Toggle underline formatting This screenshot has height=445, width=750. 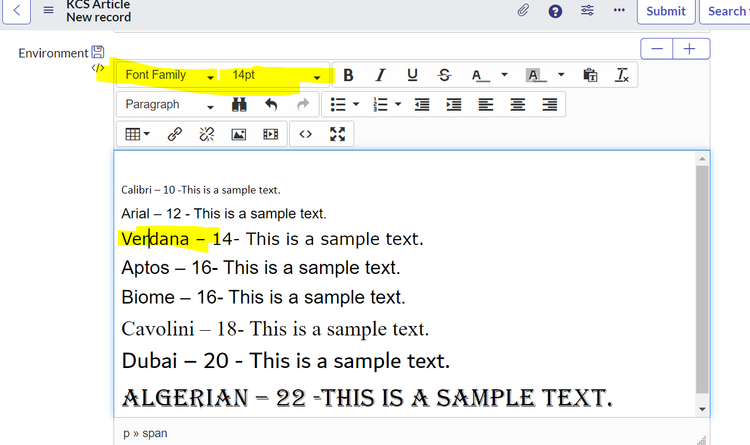(x=412, y=75)
